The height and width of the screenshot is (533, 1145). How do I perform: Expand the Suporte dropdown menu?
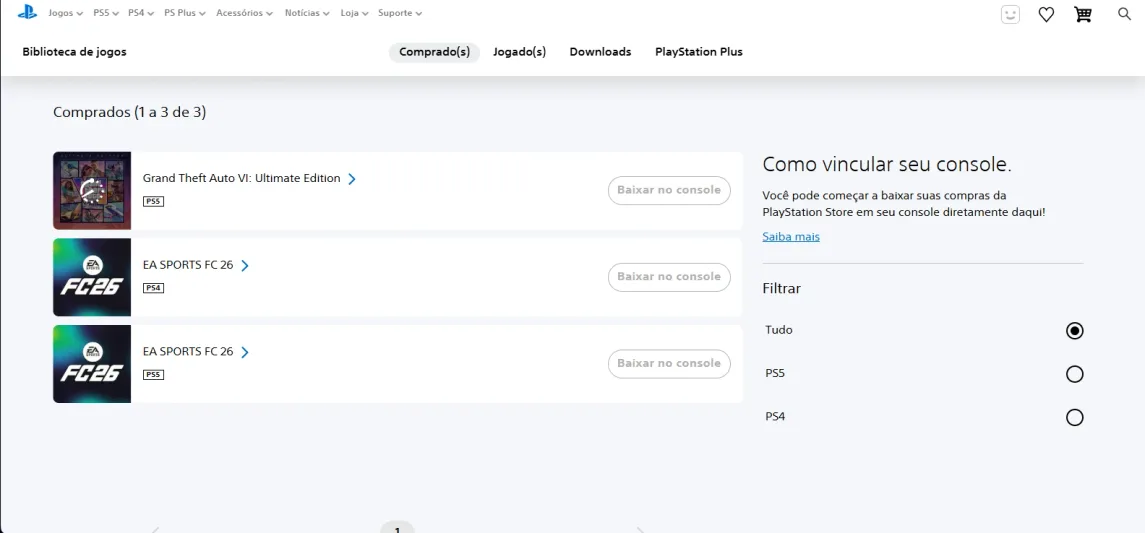point(399,13)
